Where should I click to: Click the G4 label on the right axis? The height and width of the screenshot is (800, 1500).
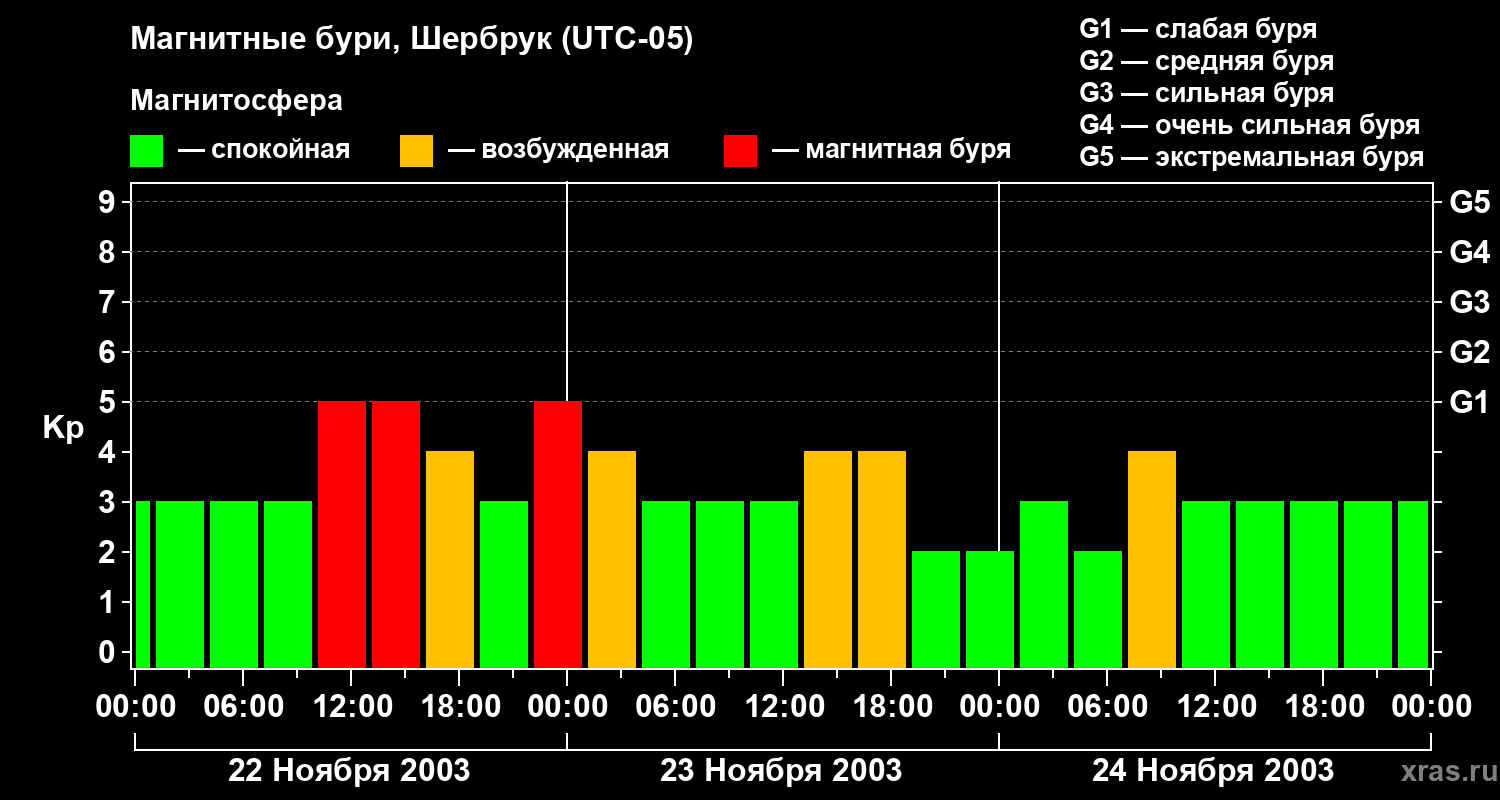point(1469,252)
